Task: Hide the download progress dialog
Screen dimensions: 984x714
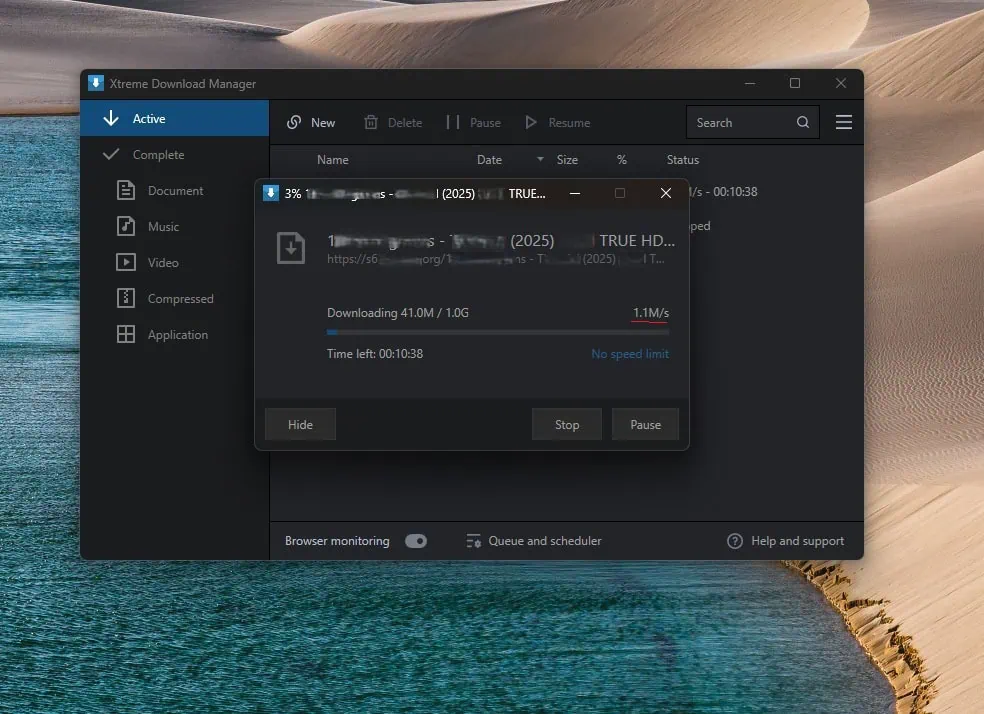Action: pyautogui.click(x=300, y=425)
